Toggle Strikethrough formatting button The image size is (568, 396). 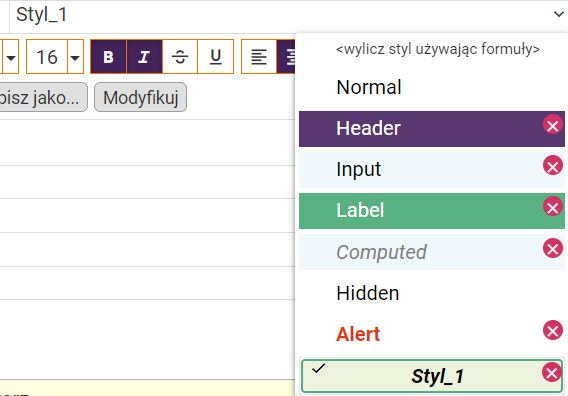tap(180, 57)
